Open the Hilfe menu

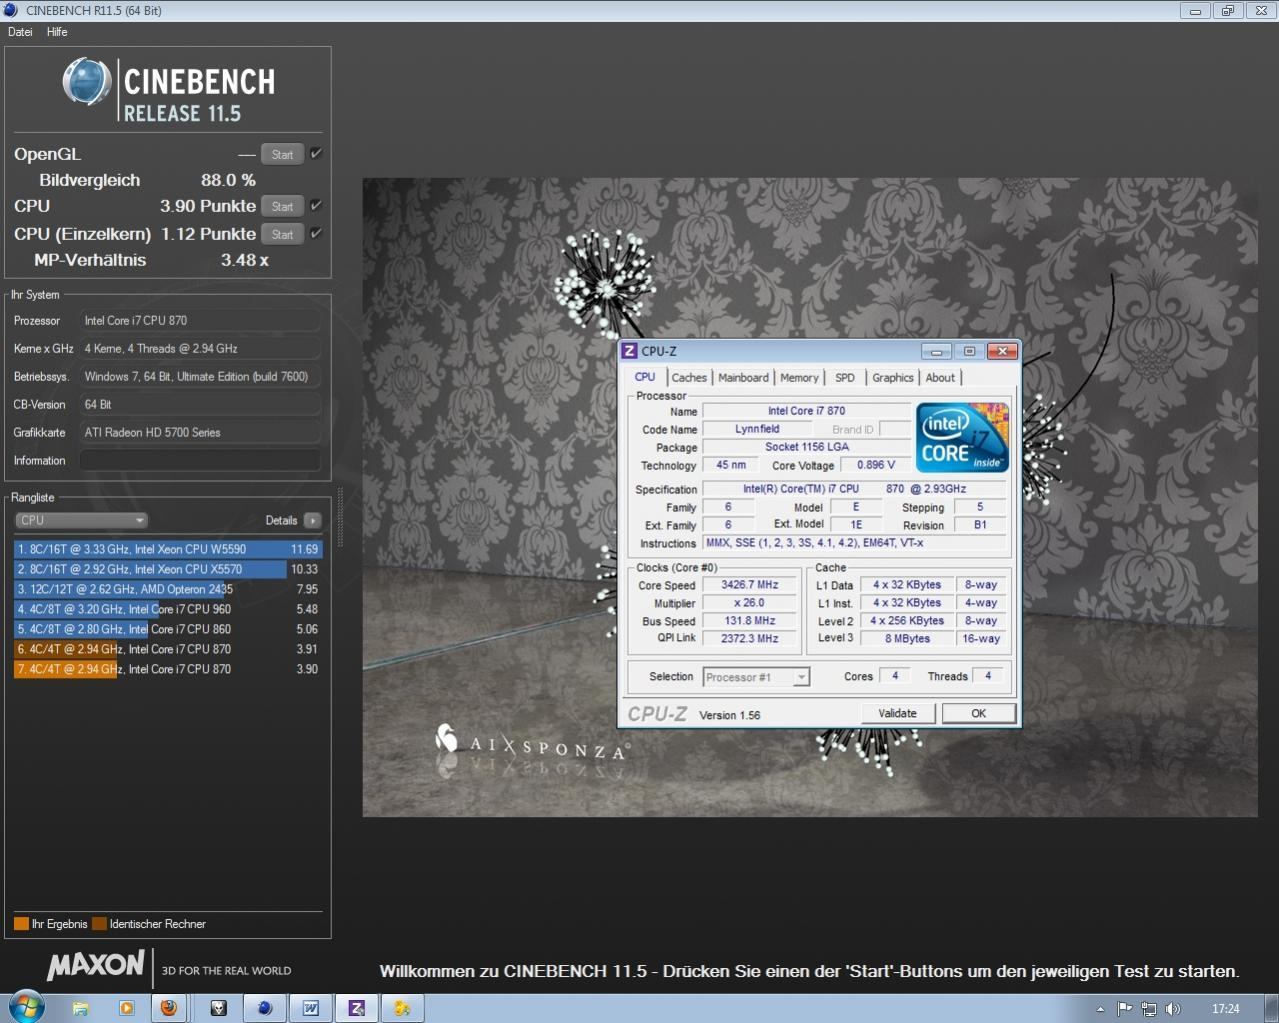(x=57, y=32)
